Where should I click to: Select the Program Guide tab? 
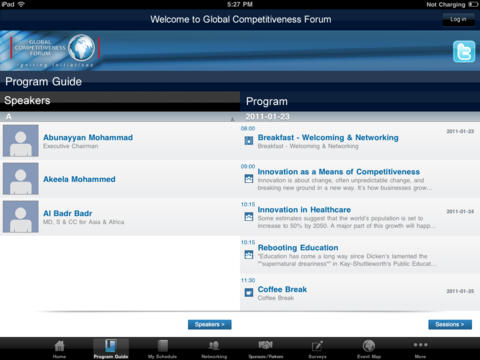point(111,349)
